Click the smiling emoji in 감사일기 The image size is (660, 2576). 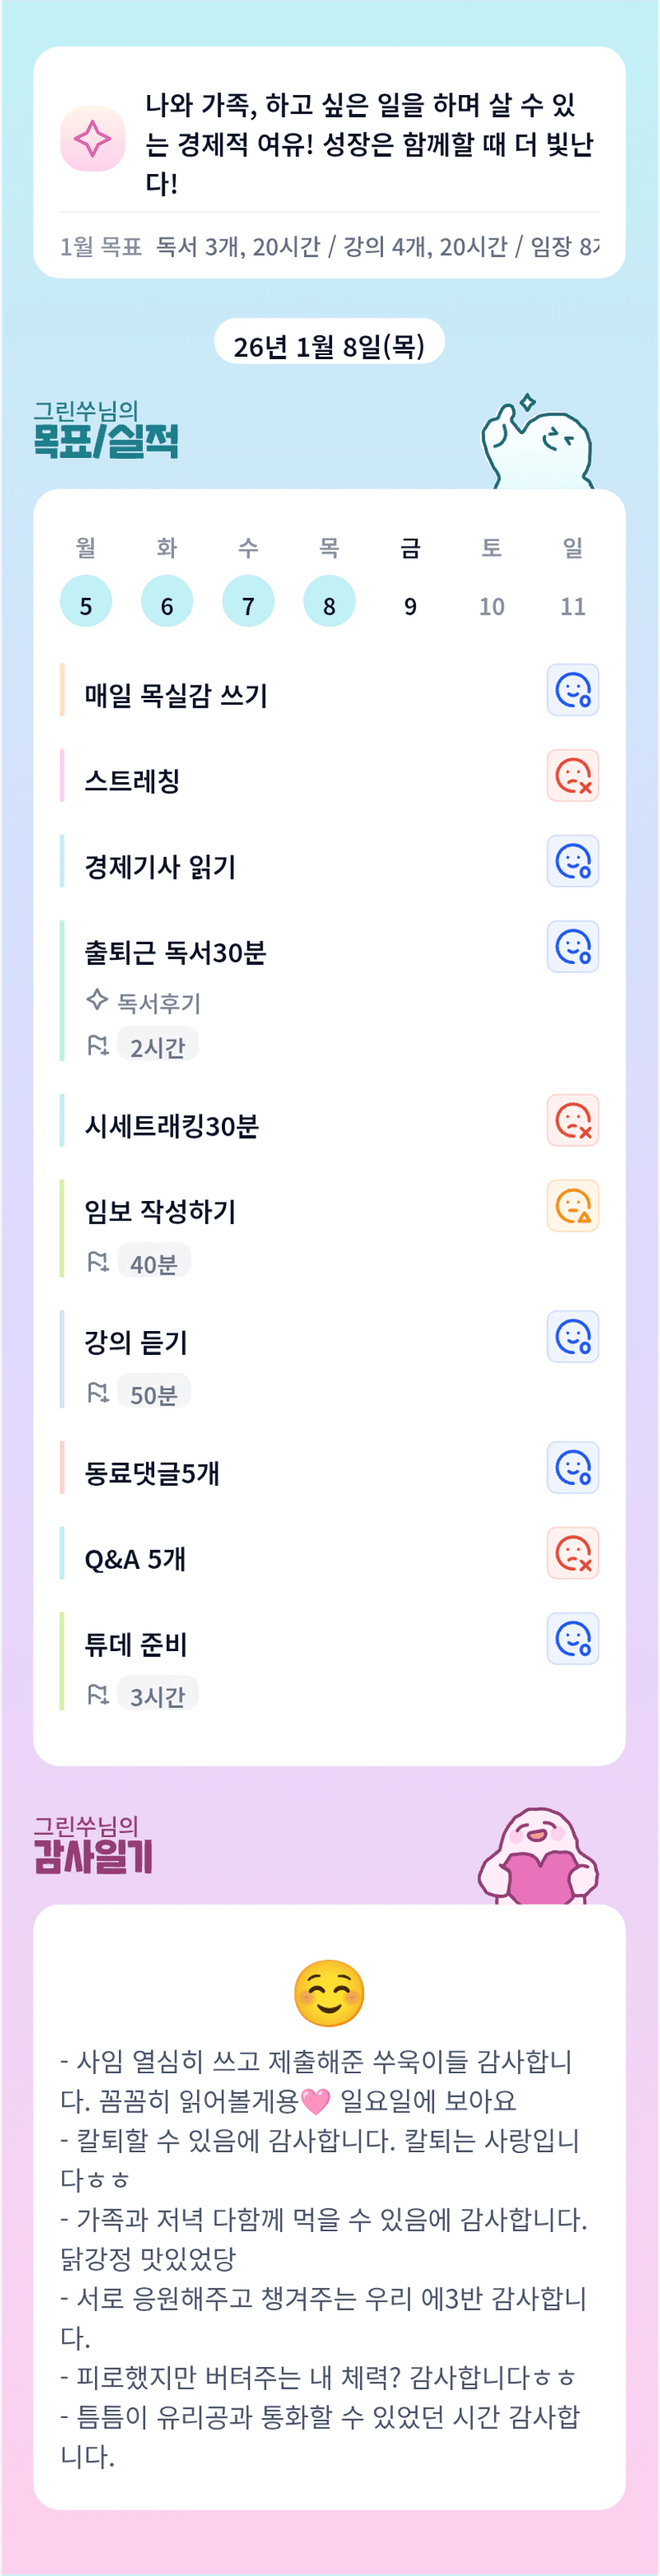click(x=329, y=1993)
